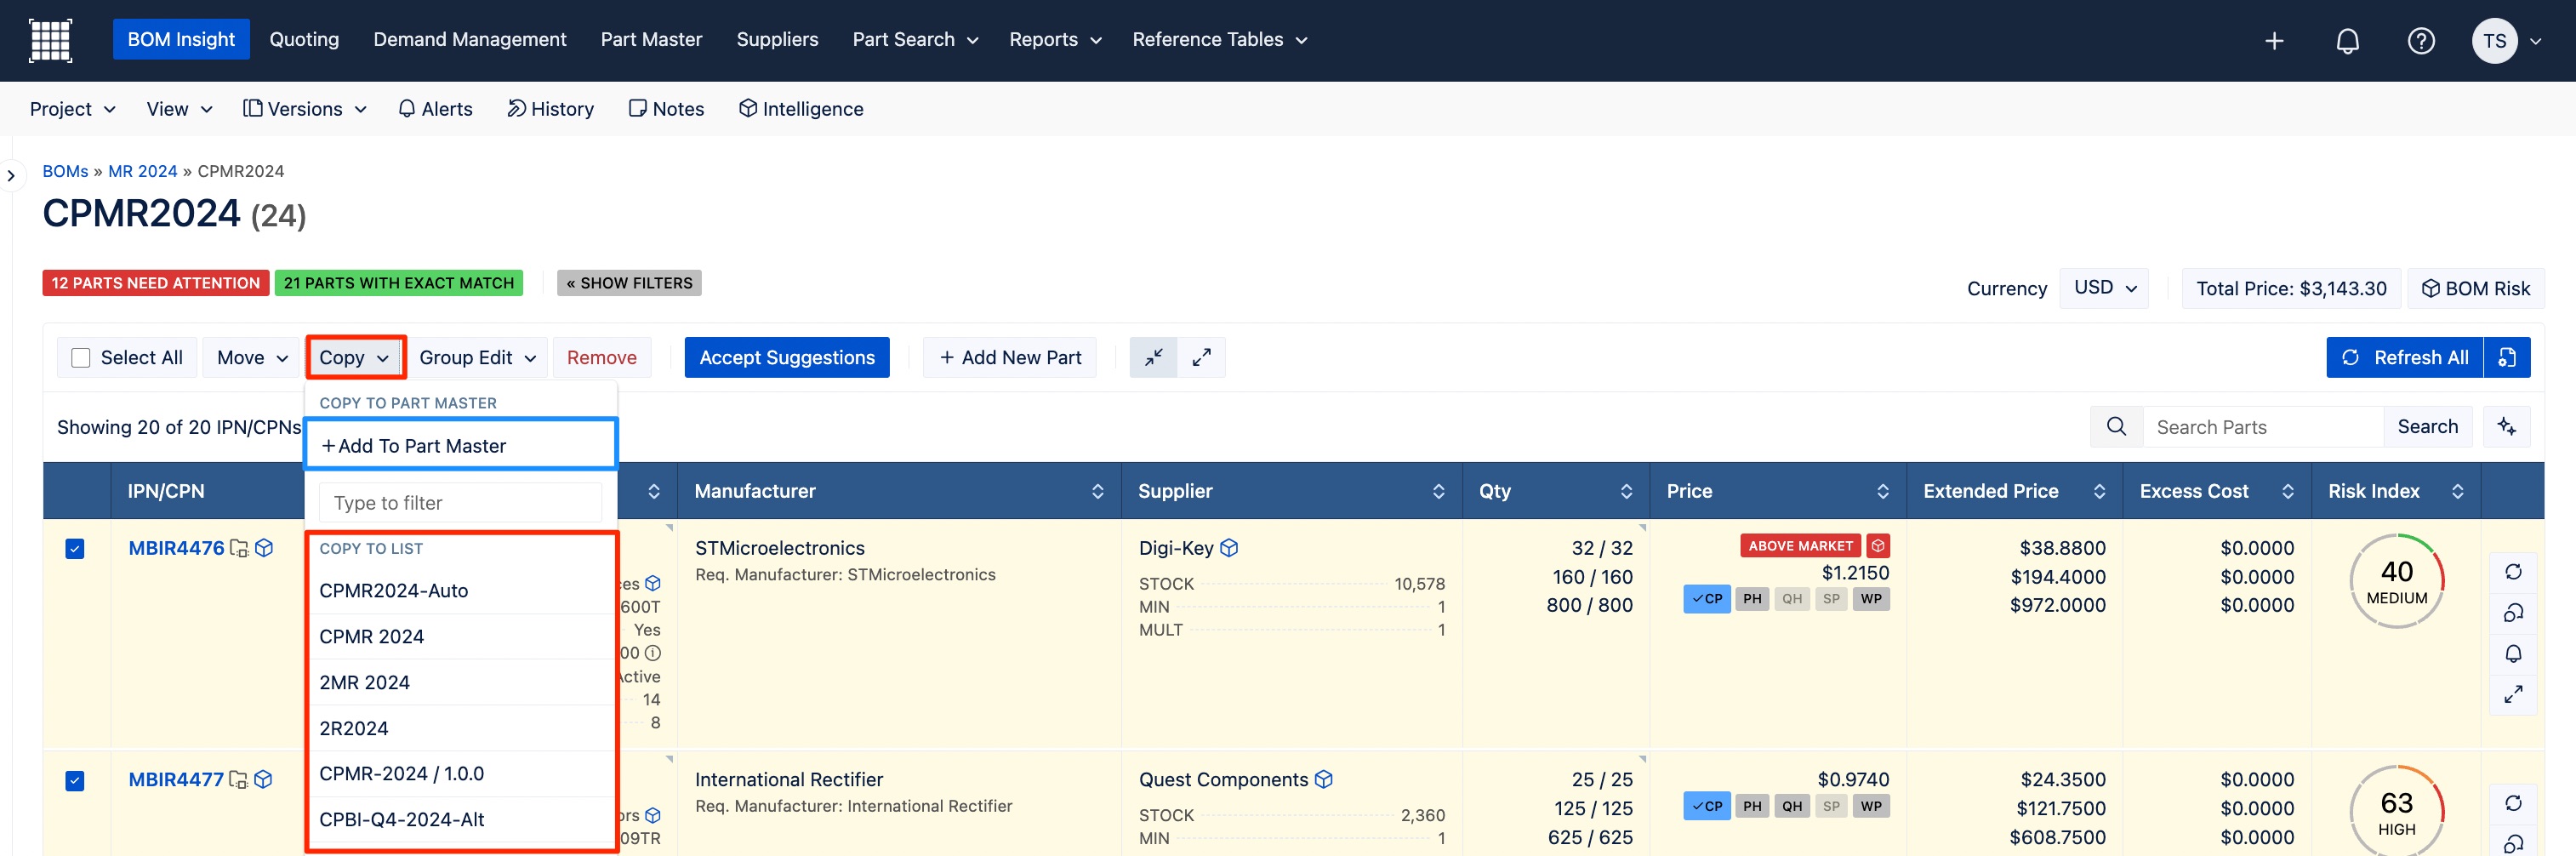Image resolution: width=2576 pixels, height=856 pixels.
Task: Copy to list CPMR2024-Auto
Action: point(460,591)
